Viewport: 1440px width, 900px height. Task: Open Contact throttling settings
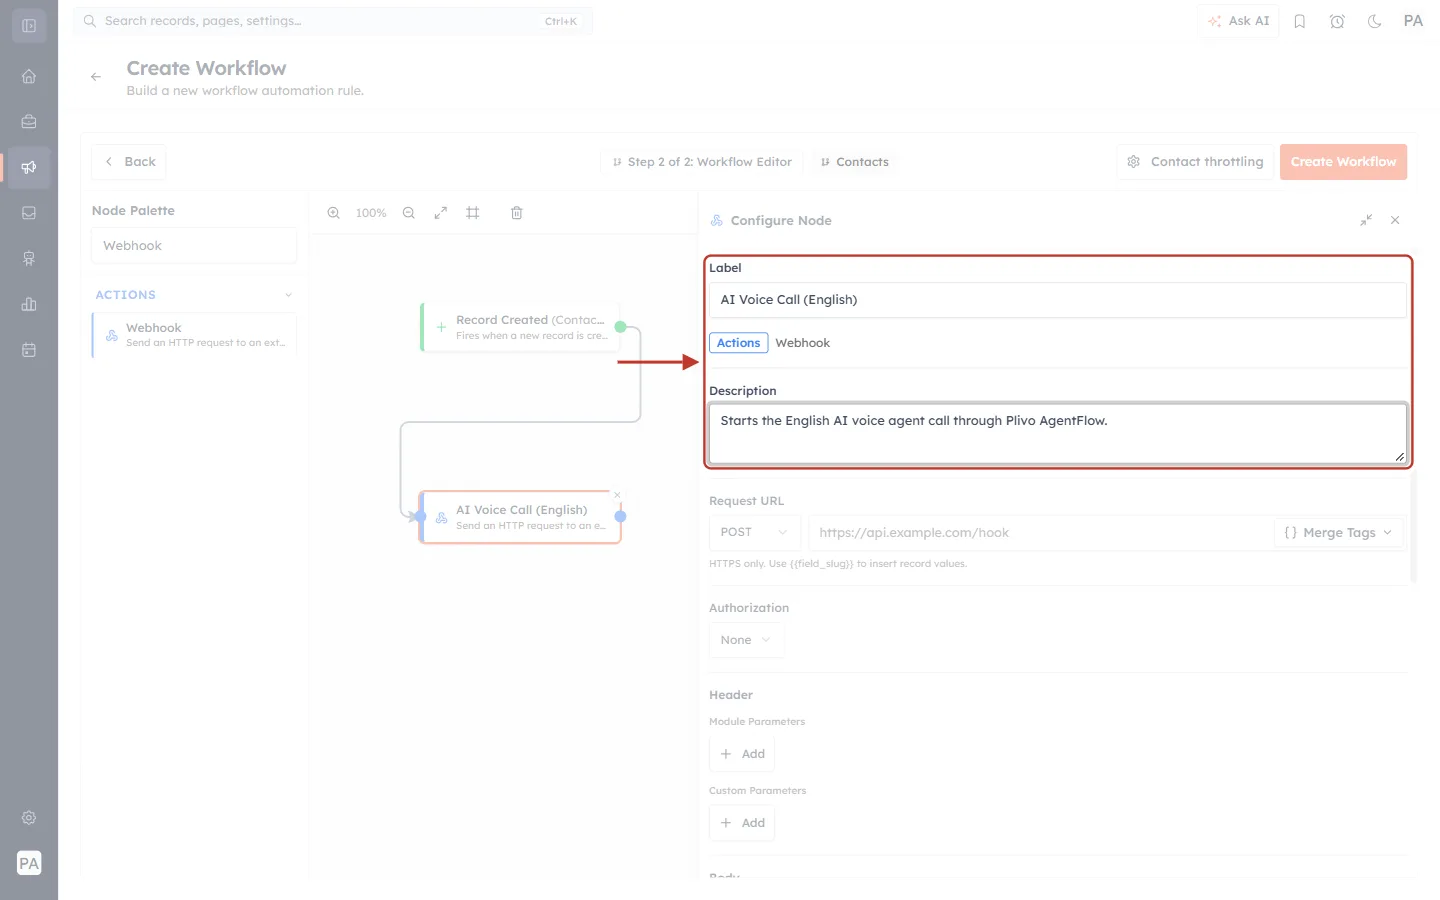point(1195,162)
